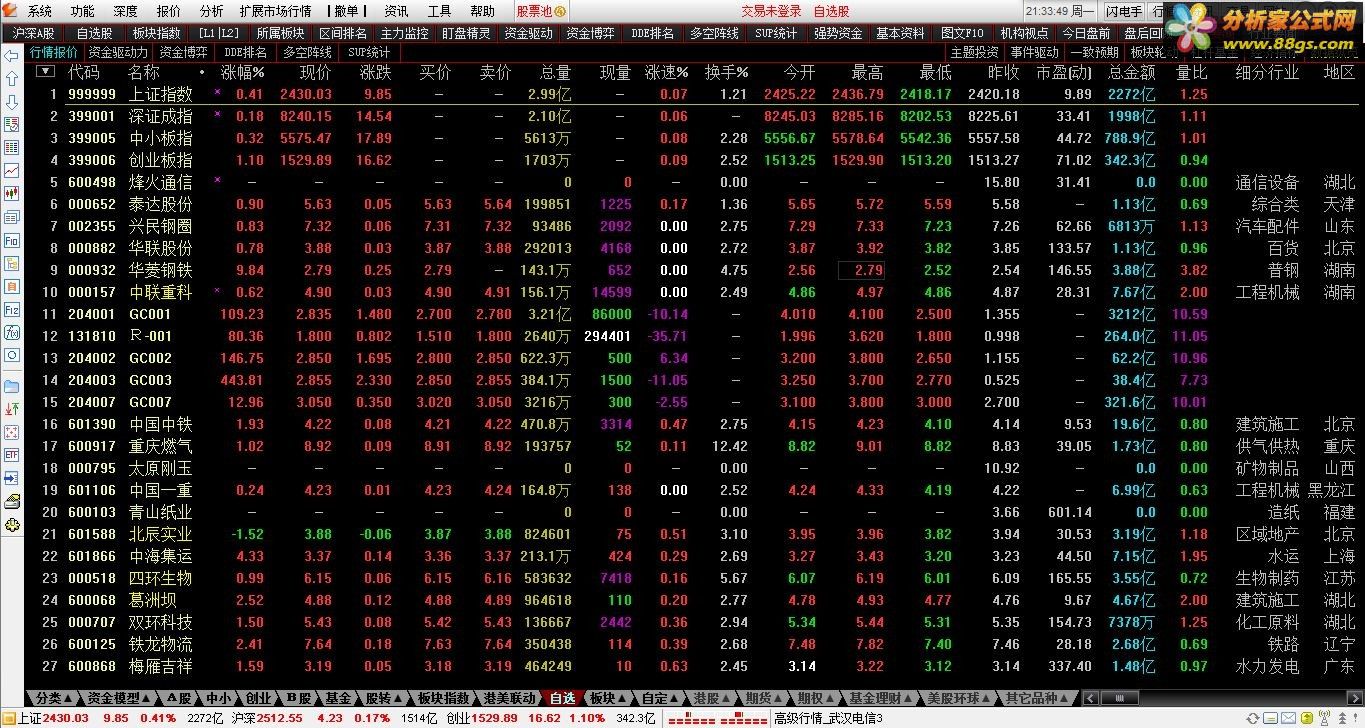Click the red-white grid indicator in status bar

[x=717, y=719]
